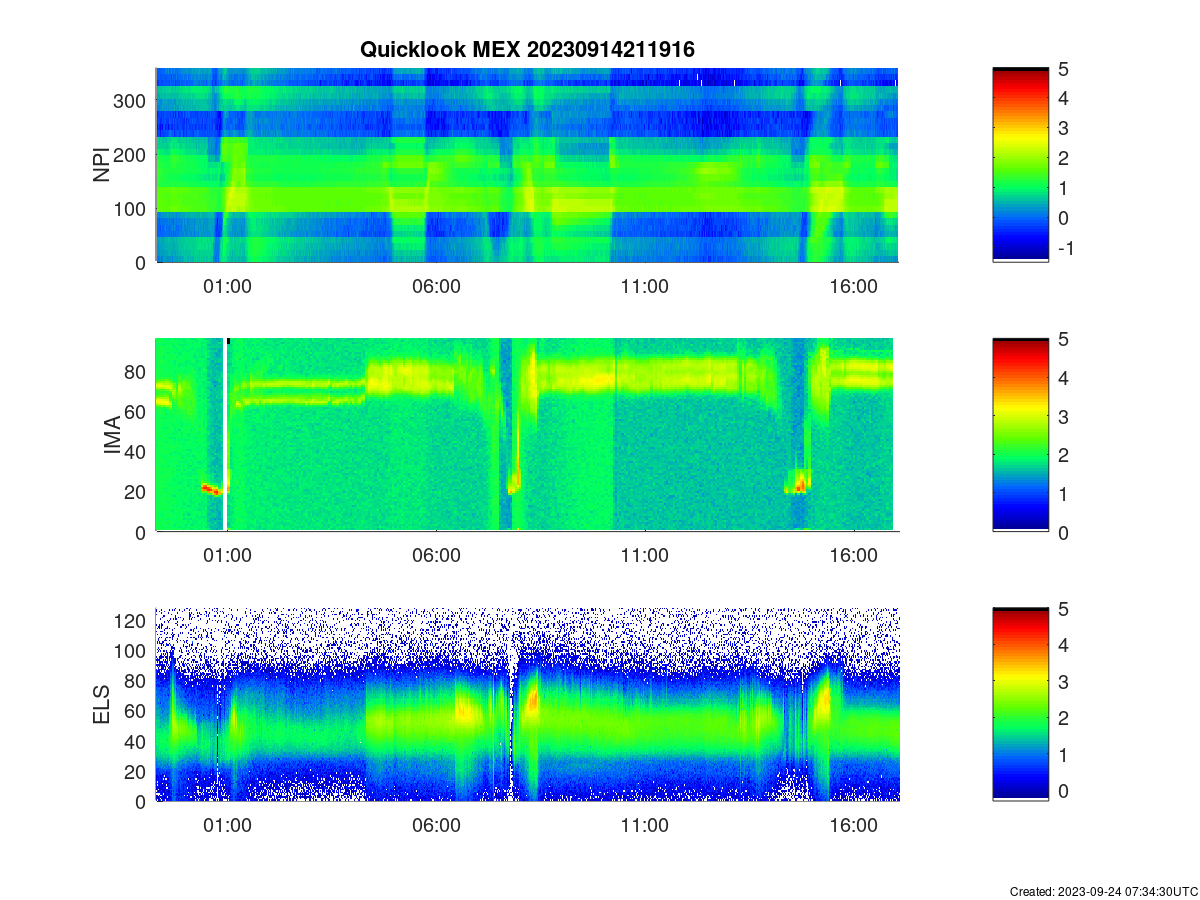Click the 06:00 time label of NPI panel
The width and height of the screenshot is (1200, 900).
(437, 285)
